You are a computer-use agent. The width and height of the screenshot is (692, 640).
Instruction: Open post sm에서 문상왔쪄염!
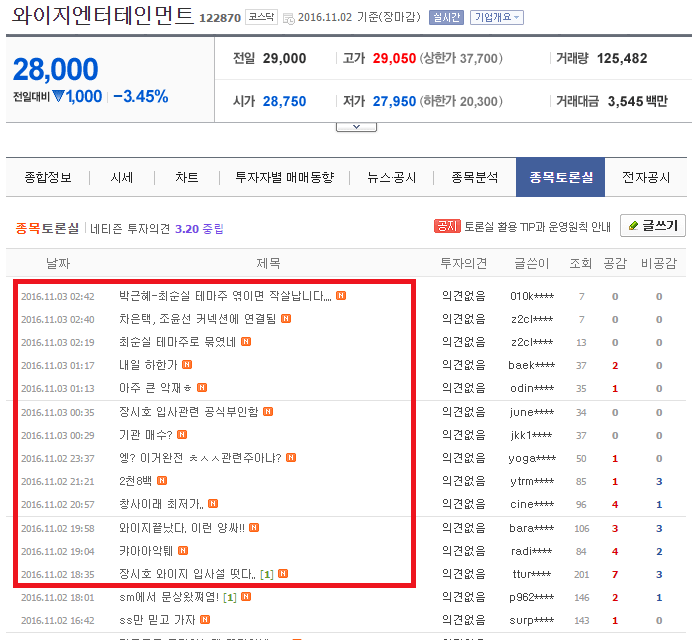[169, 597]
